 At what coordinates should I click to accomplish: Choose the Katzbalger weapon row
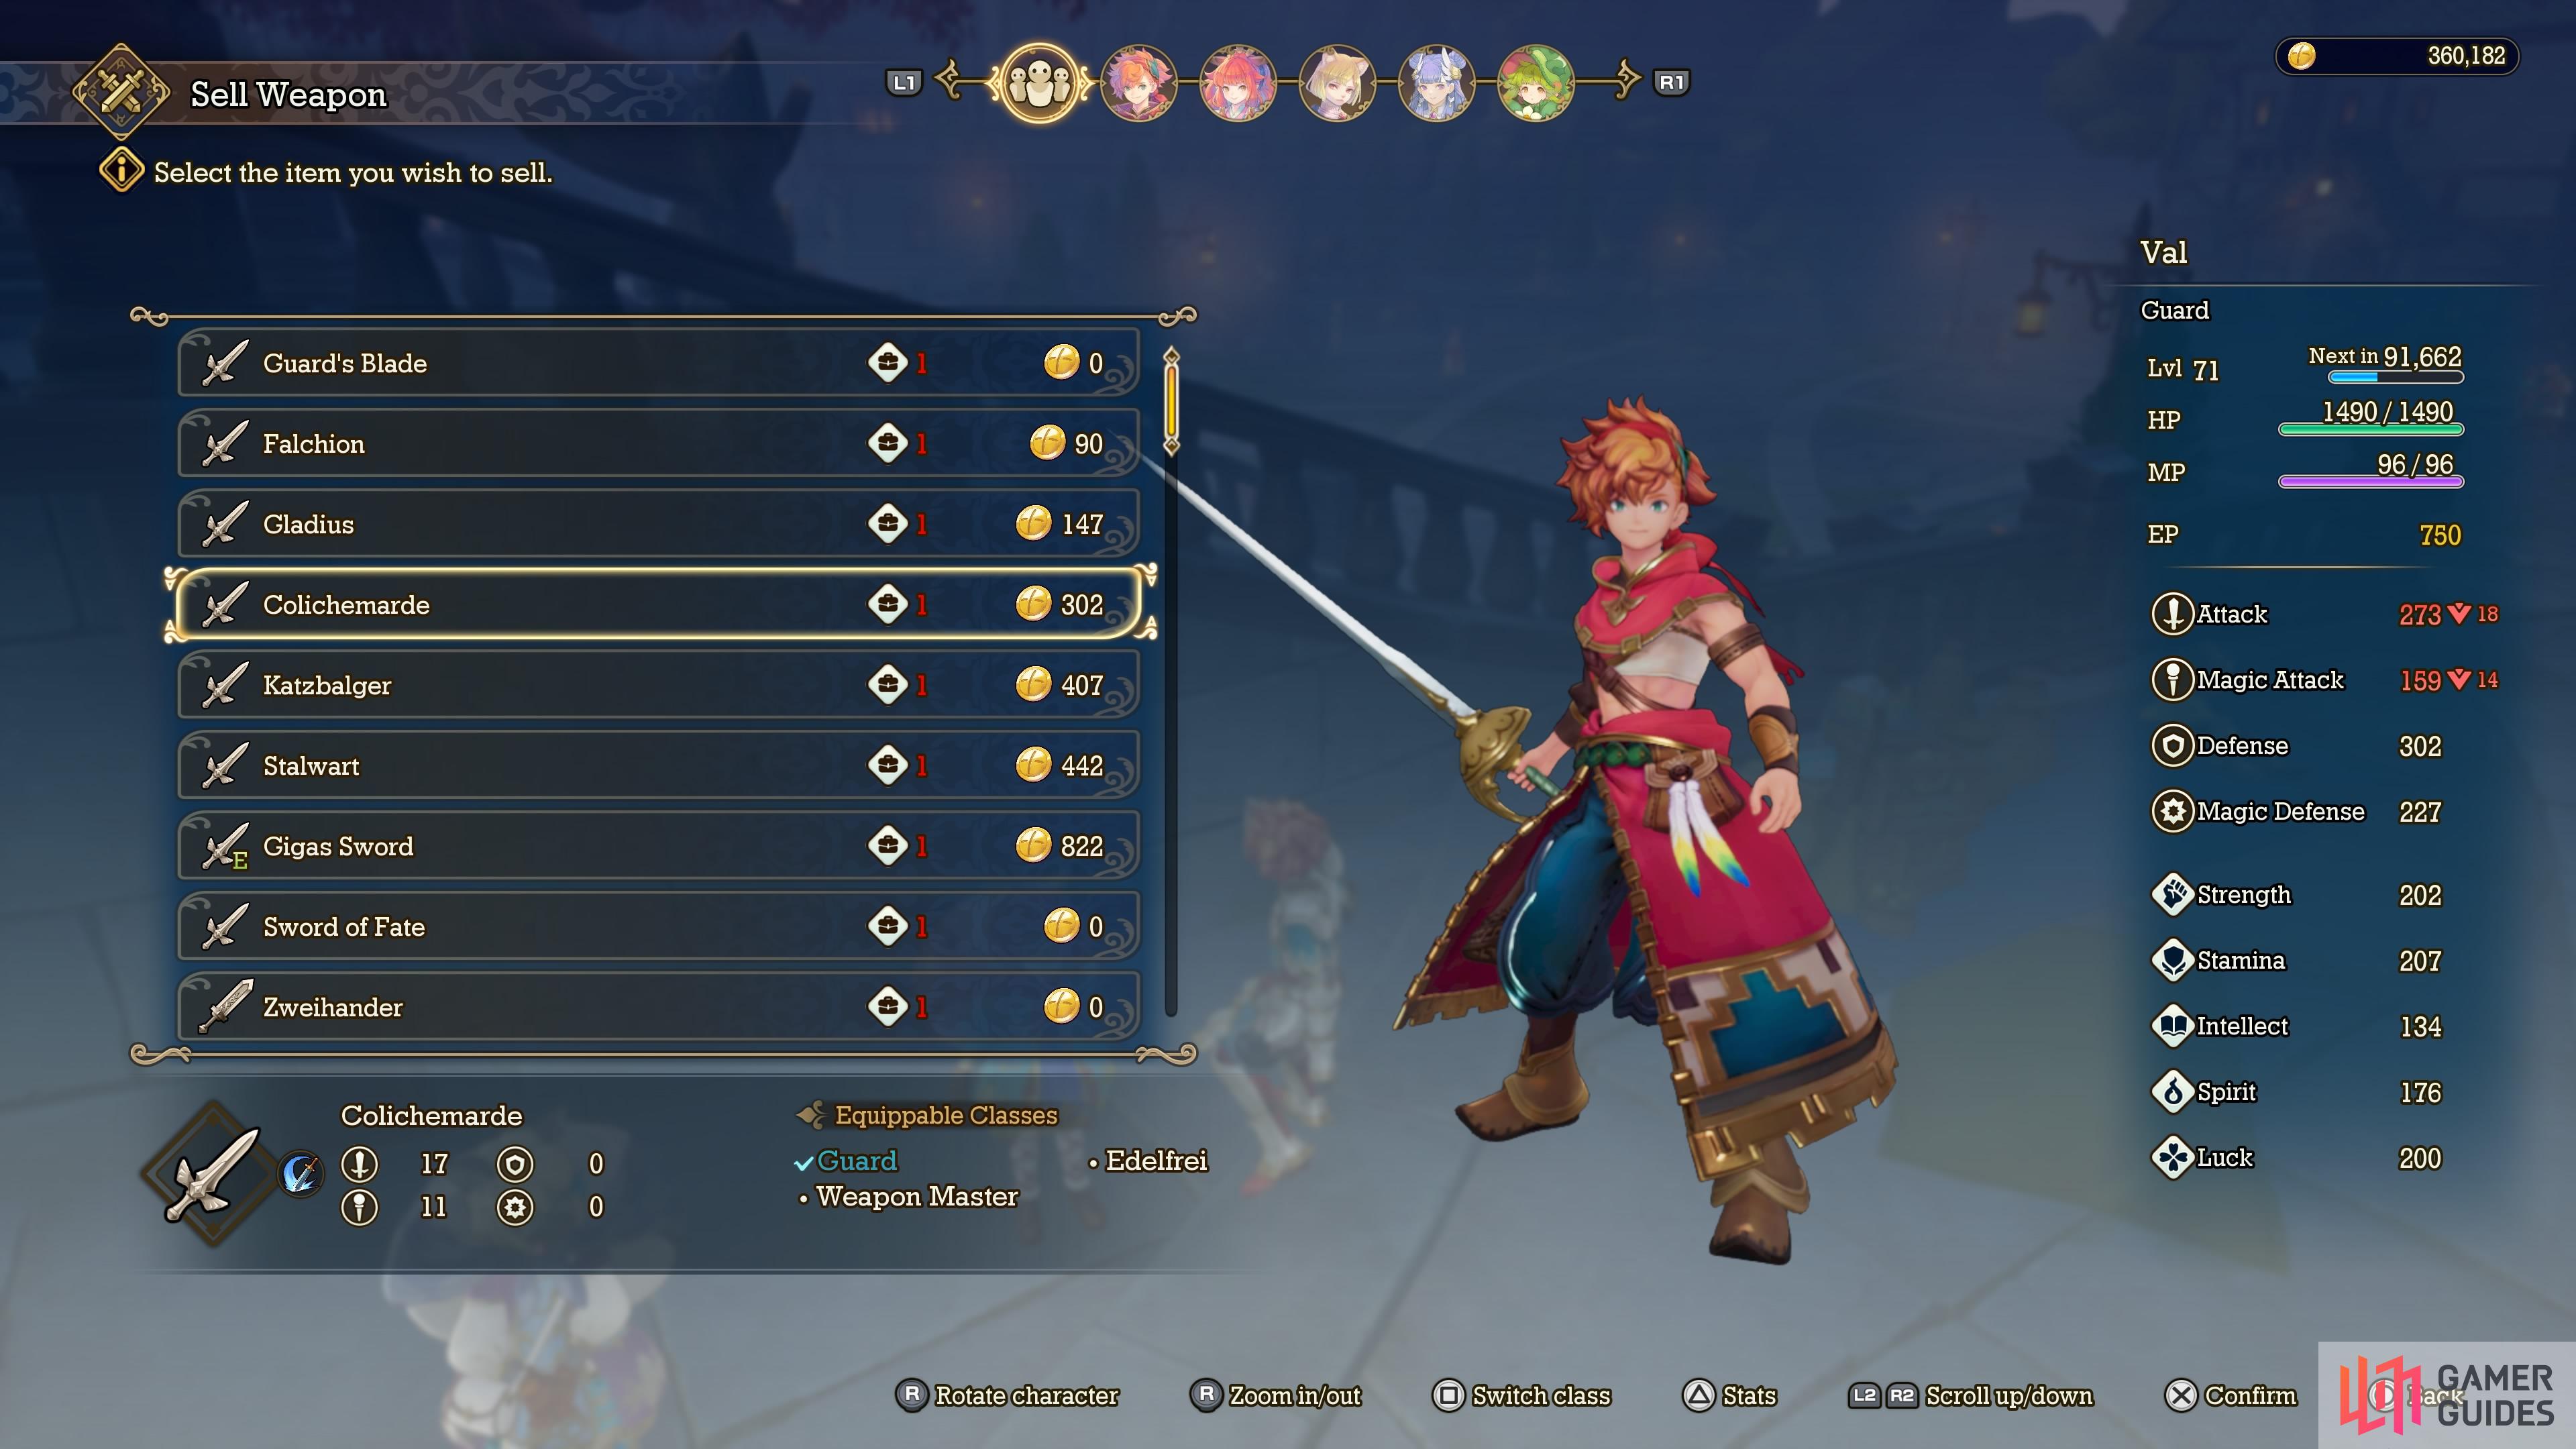click(658, 685)
